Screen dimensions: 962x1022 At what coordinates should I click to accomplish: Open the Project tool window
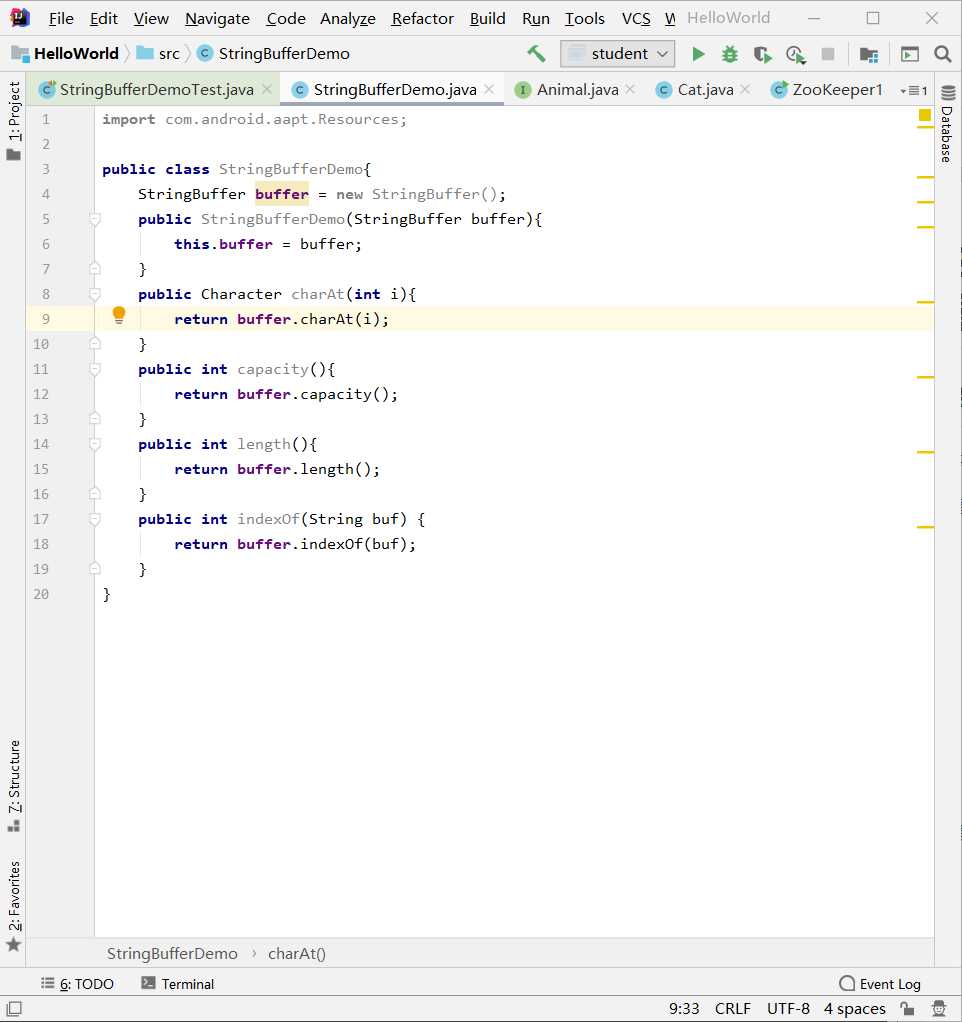click(14, 121)
